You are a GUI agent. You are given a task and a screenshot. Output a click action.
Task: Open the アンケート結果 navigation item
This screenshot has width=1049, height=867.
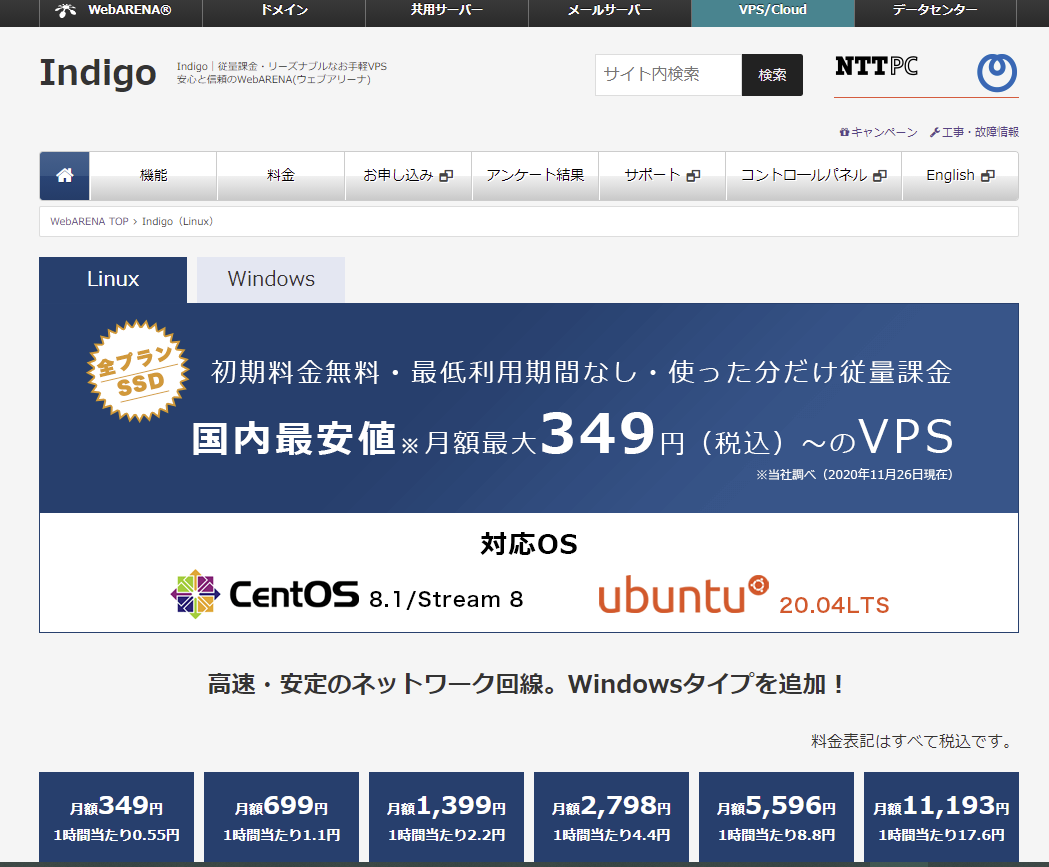point(535,175)
